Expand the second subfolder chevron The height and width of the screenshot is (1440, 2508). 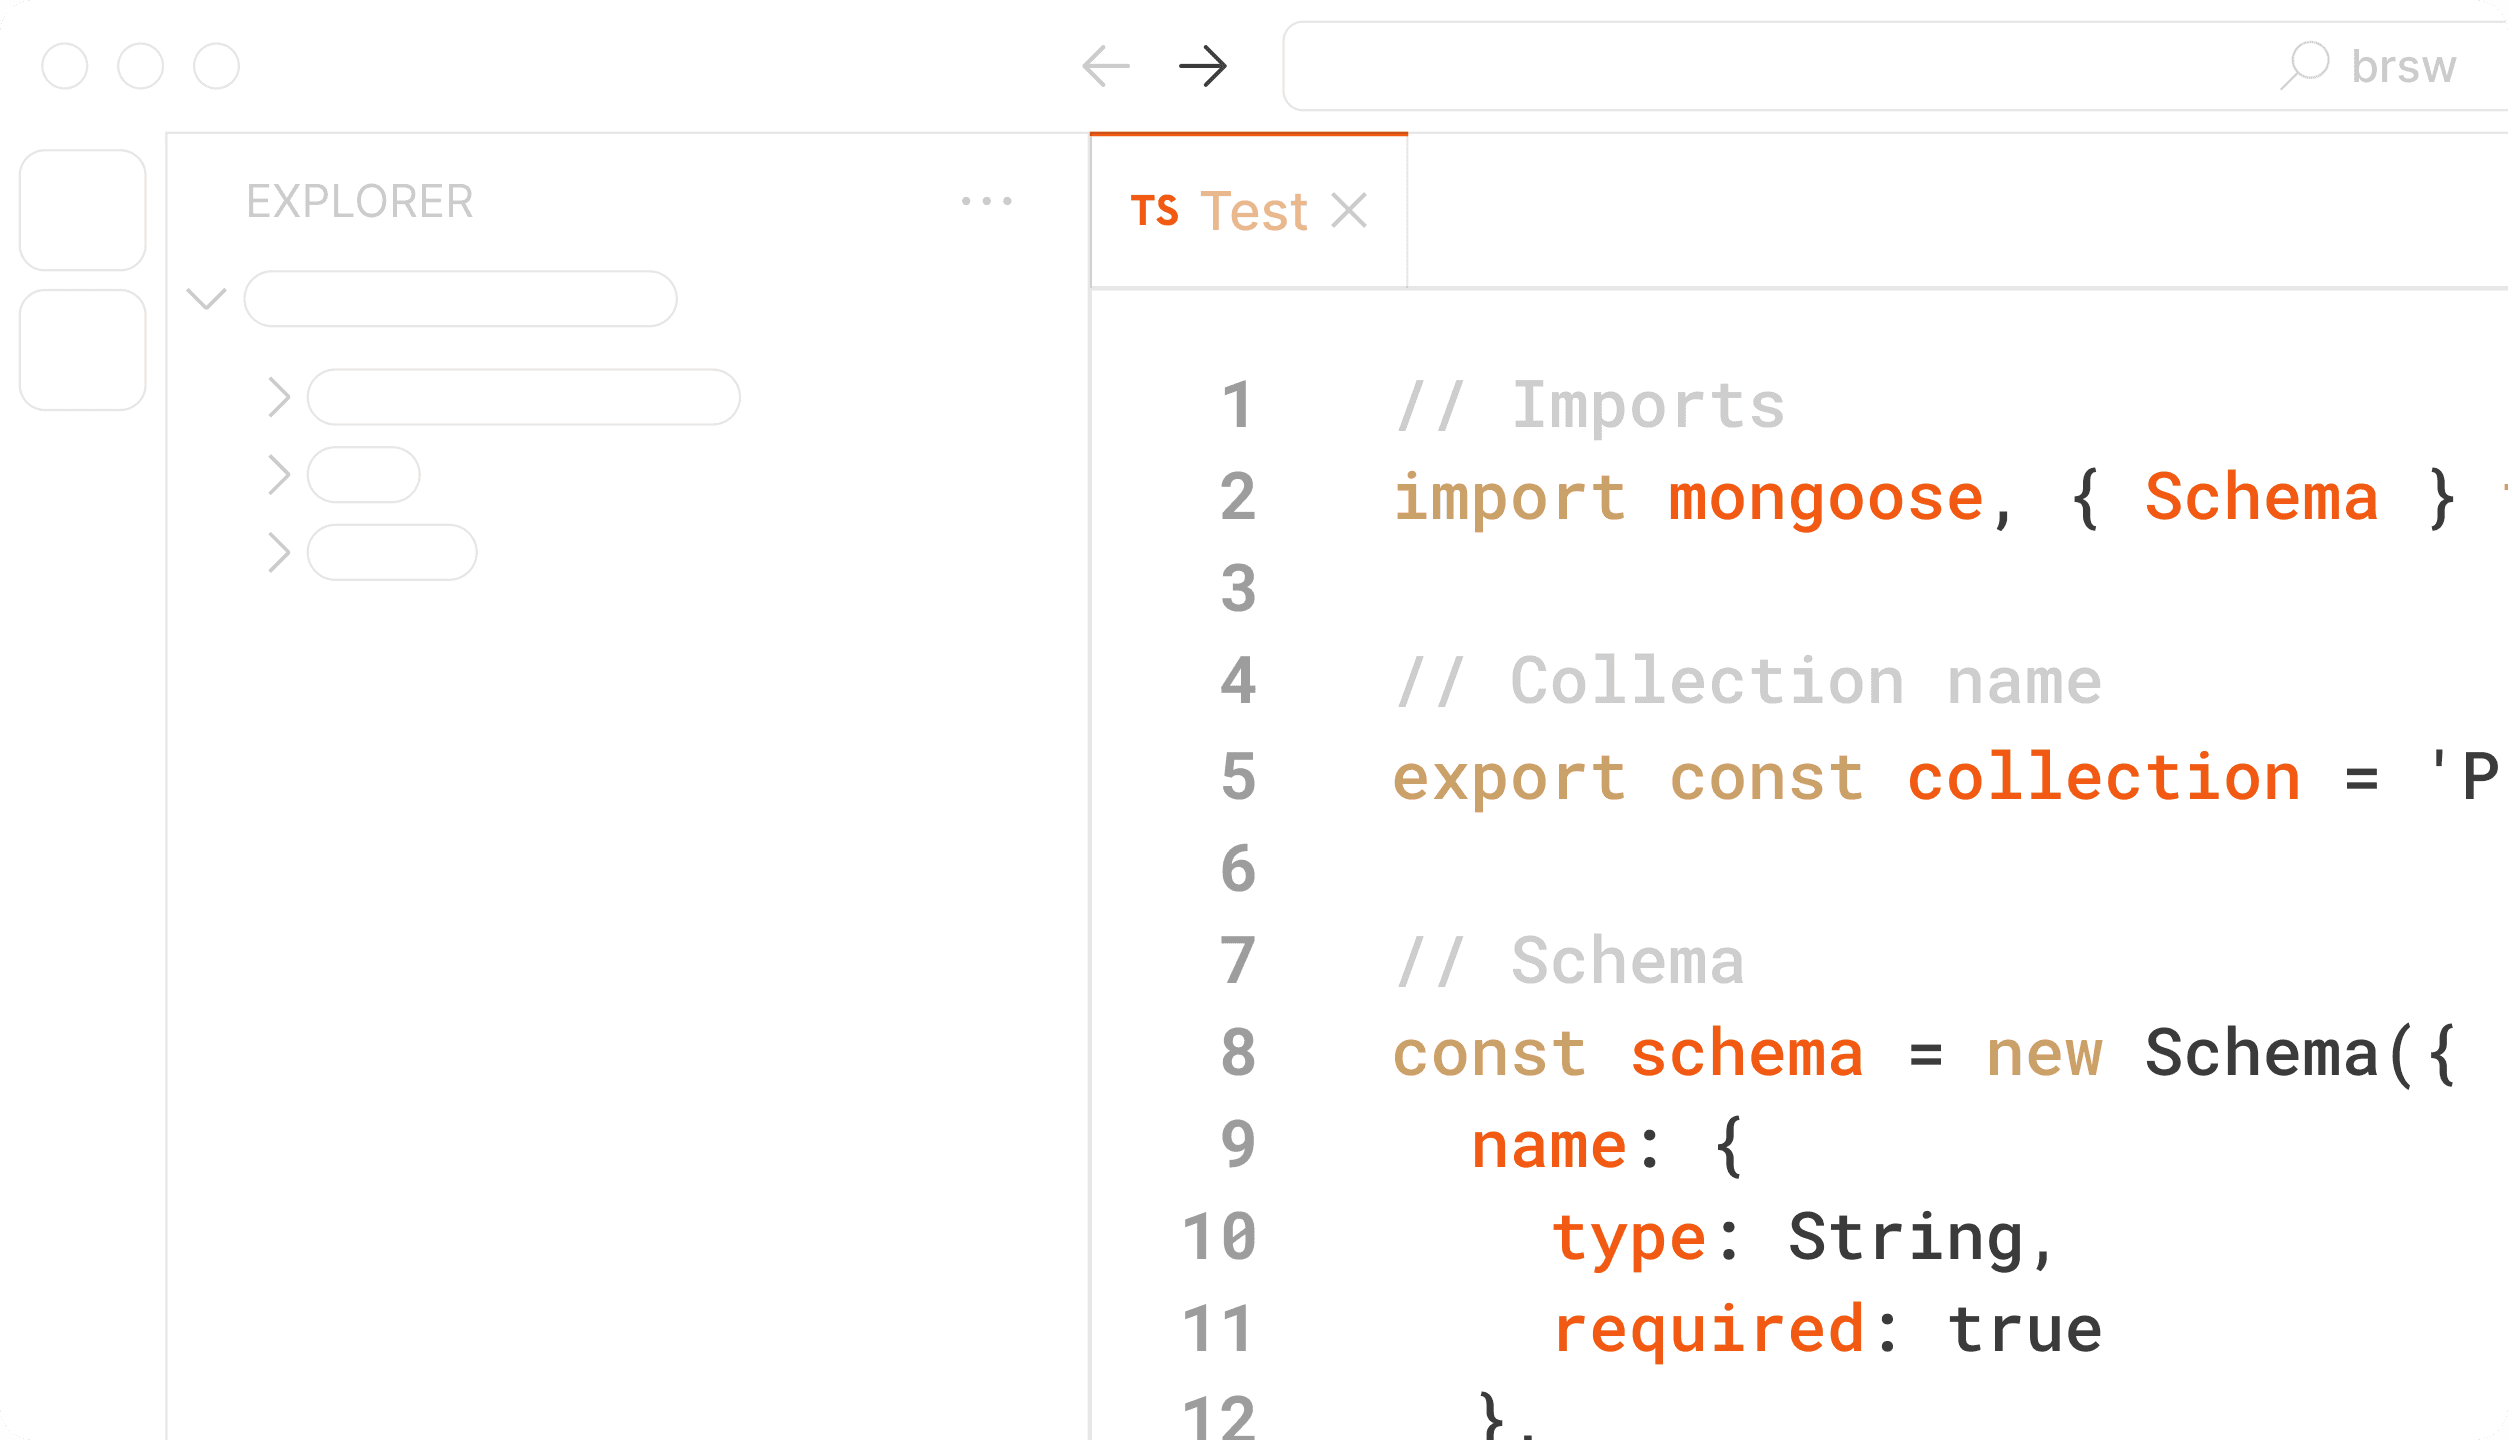click(x=279, y=474)
